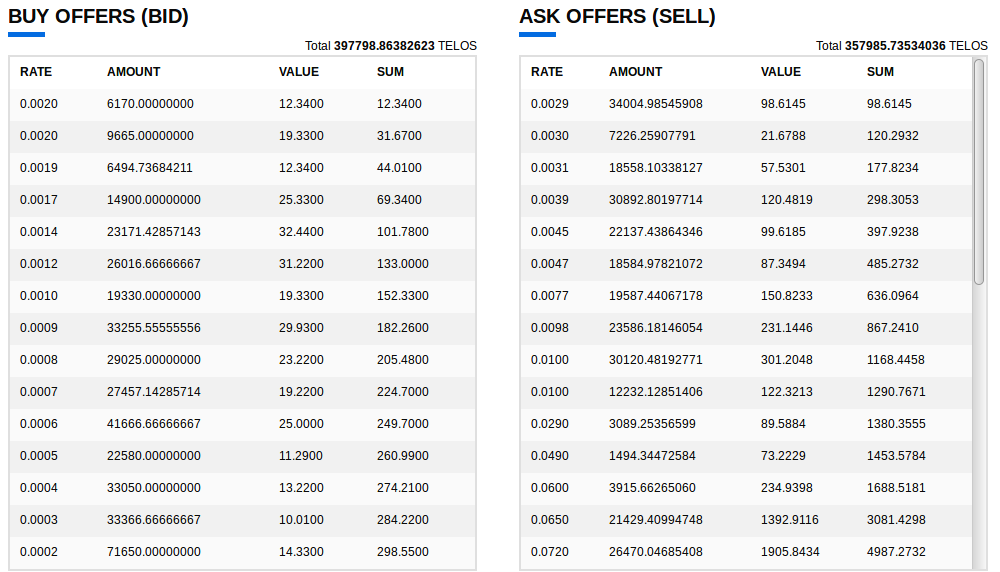This screenshot has width=1000, height=572.
Task: Select the ask row at rate 0.0077
Action: click(746, 297)
